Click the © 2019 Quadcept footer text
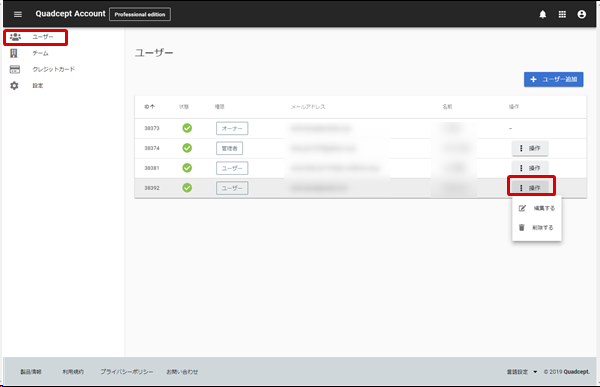The width and height of the screenshot is (600, 387). pos(567,372)
